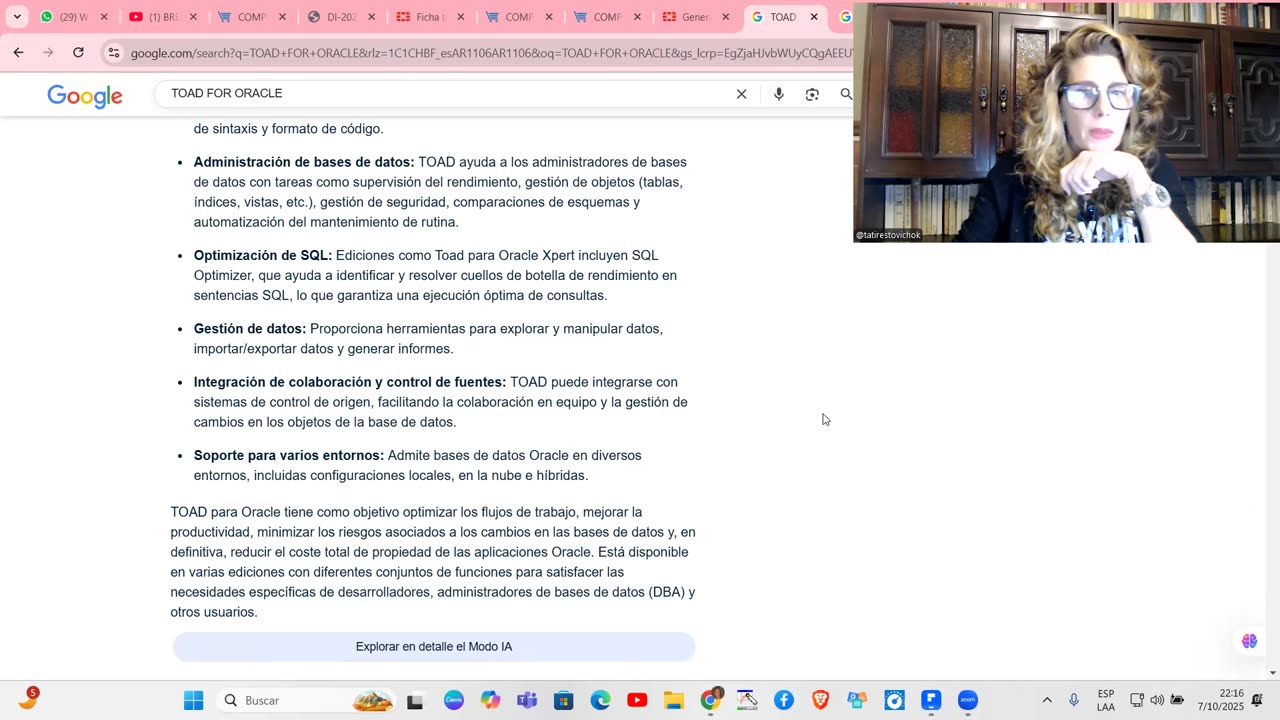The image size is (1280, 720).
Task: Open YouTube app from the taskbar
Action: [637, 700]
